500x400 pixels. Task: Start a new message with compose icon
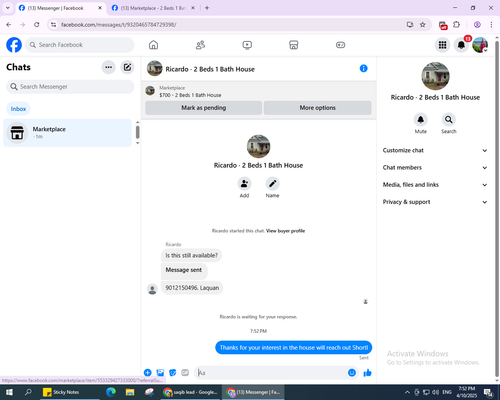(x=127, y=67)
